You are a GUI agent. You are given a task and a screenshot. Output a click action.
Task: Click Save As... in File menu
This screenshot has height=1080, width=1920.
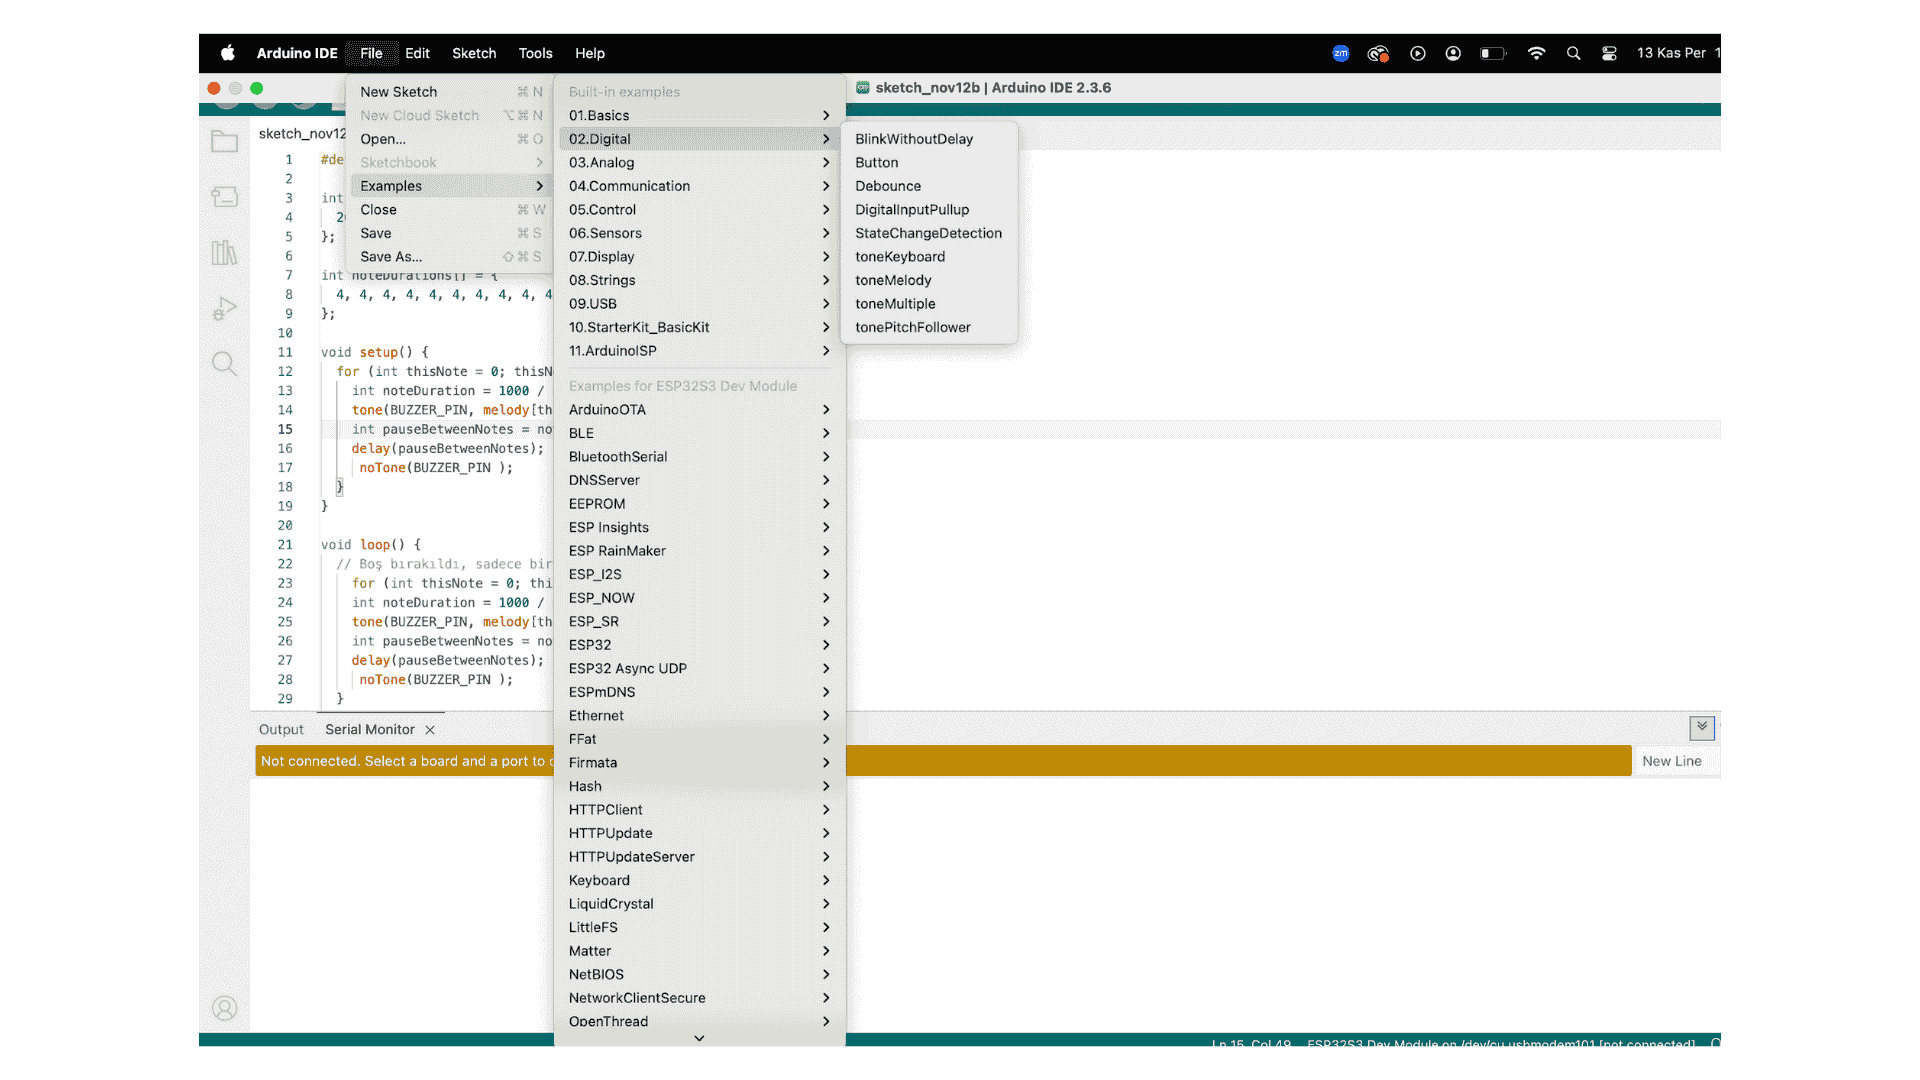[x=391, y=257]
